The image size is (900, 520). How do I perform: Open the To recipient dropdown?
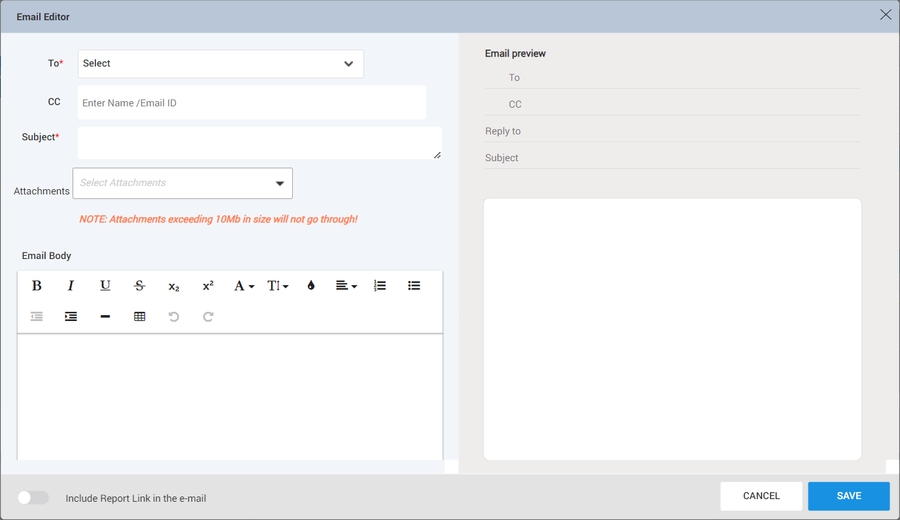coord(221,64)
